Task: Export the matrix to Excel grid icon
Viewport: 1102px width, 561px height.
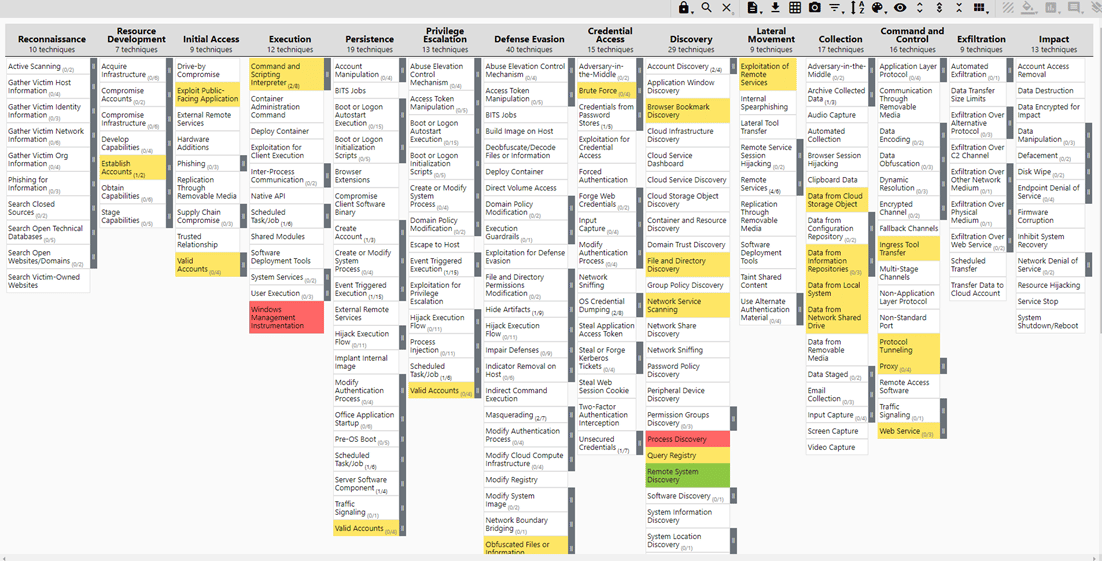Action: tap(795, 8)
